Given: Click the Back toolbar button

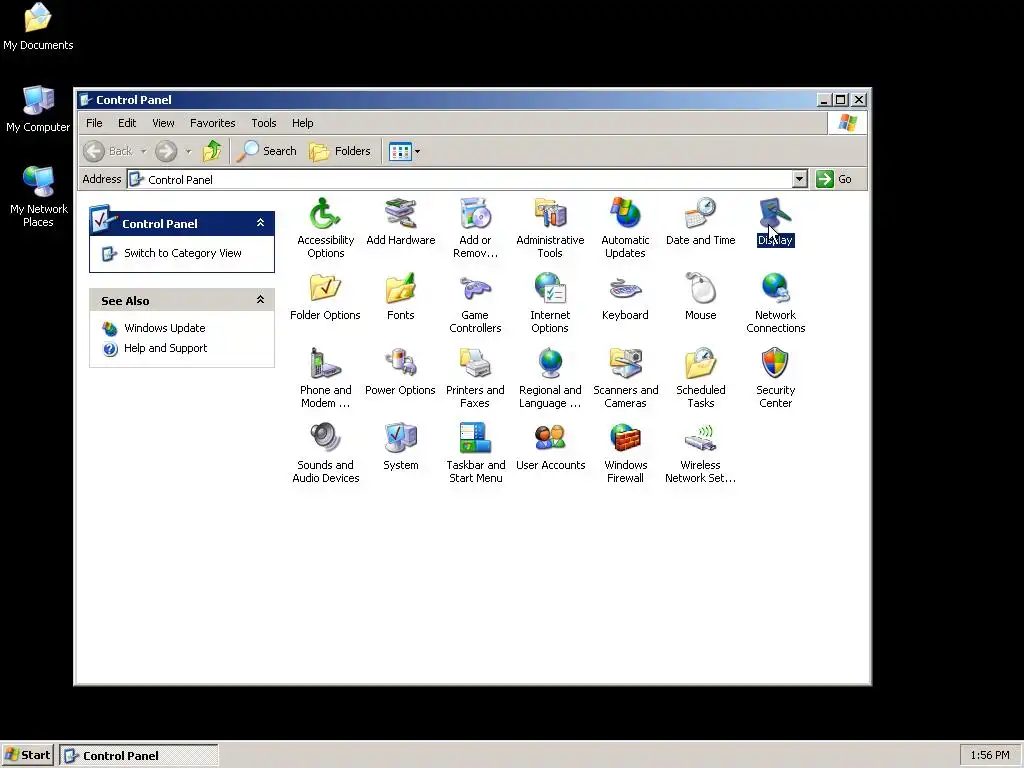Looking at the screenshot, I should click(x=108, y=152).
